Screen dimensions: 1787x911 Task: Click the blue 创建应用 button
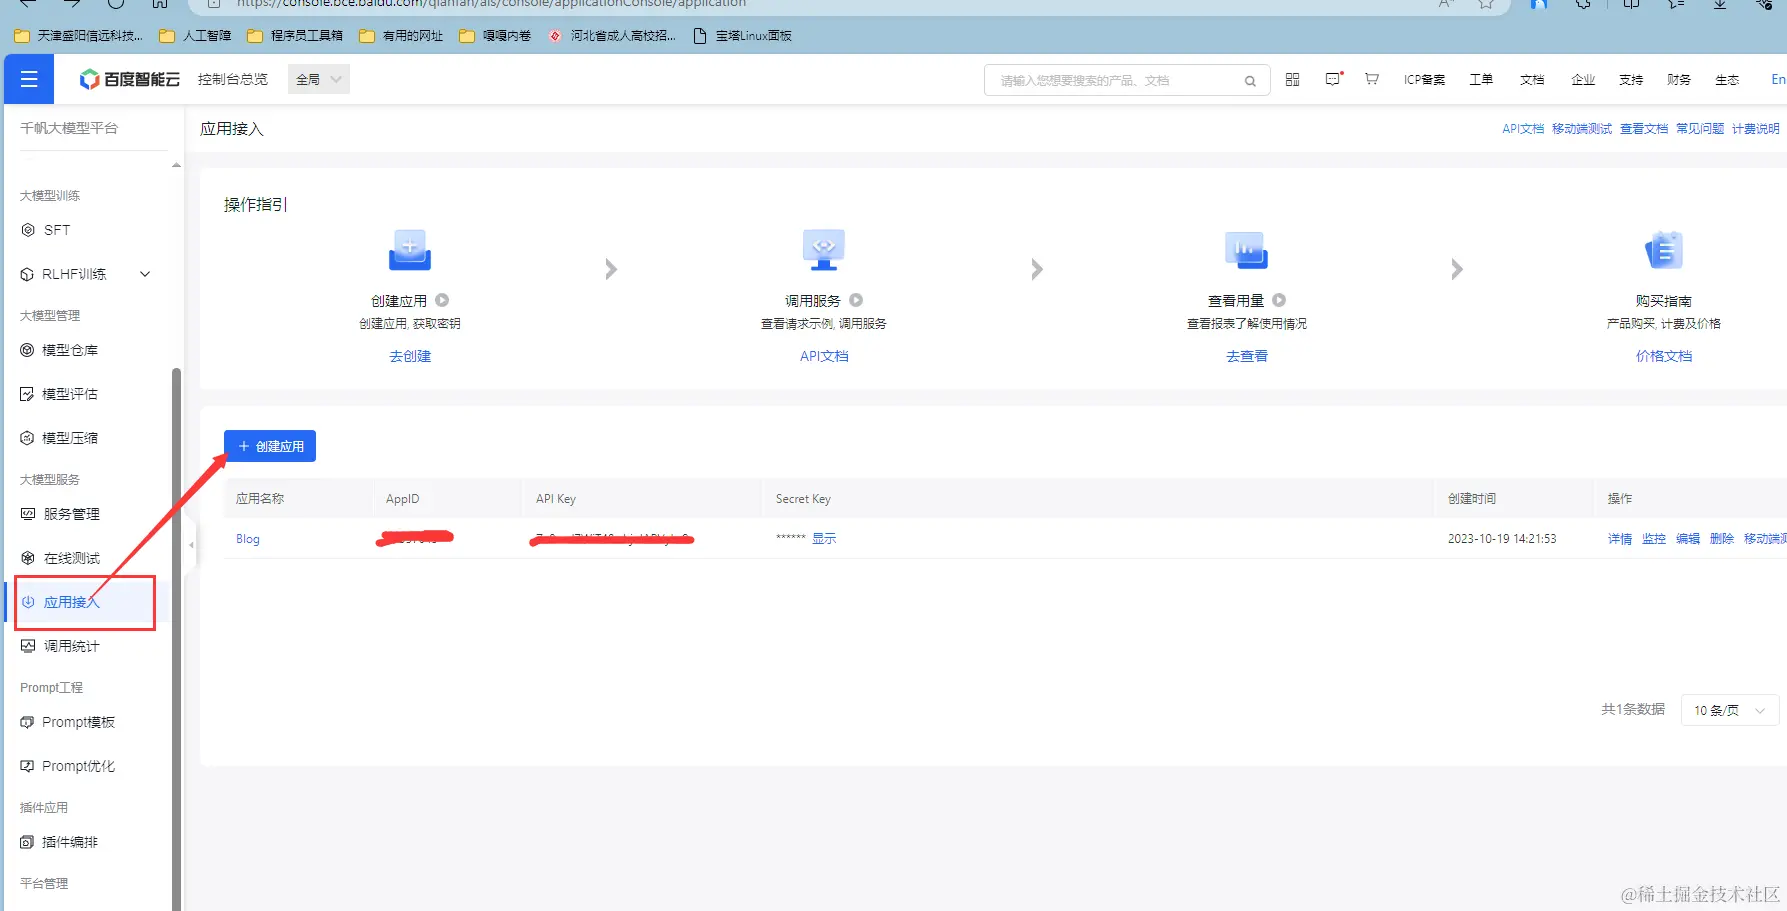[x=270, y=446]
